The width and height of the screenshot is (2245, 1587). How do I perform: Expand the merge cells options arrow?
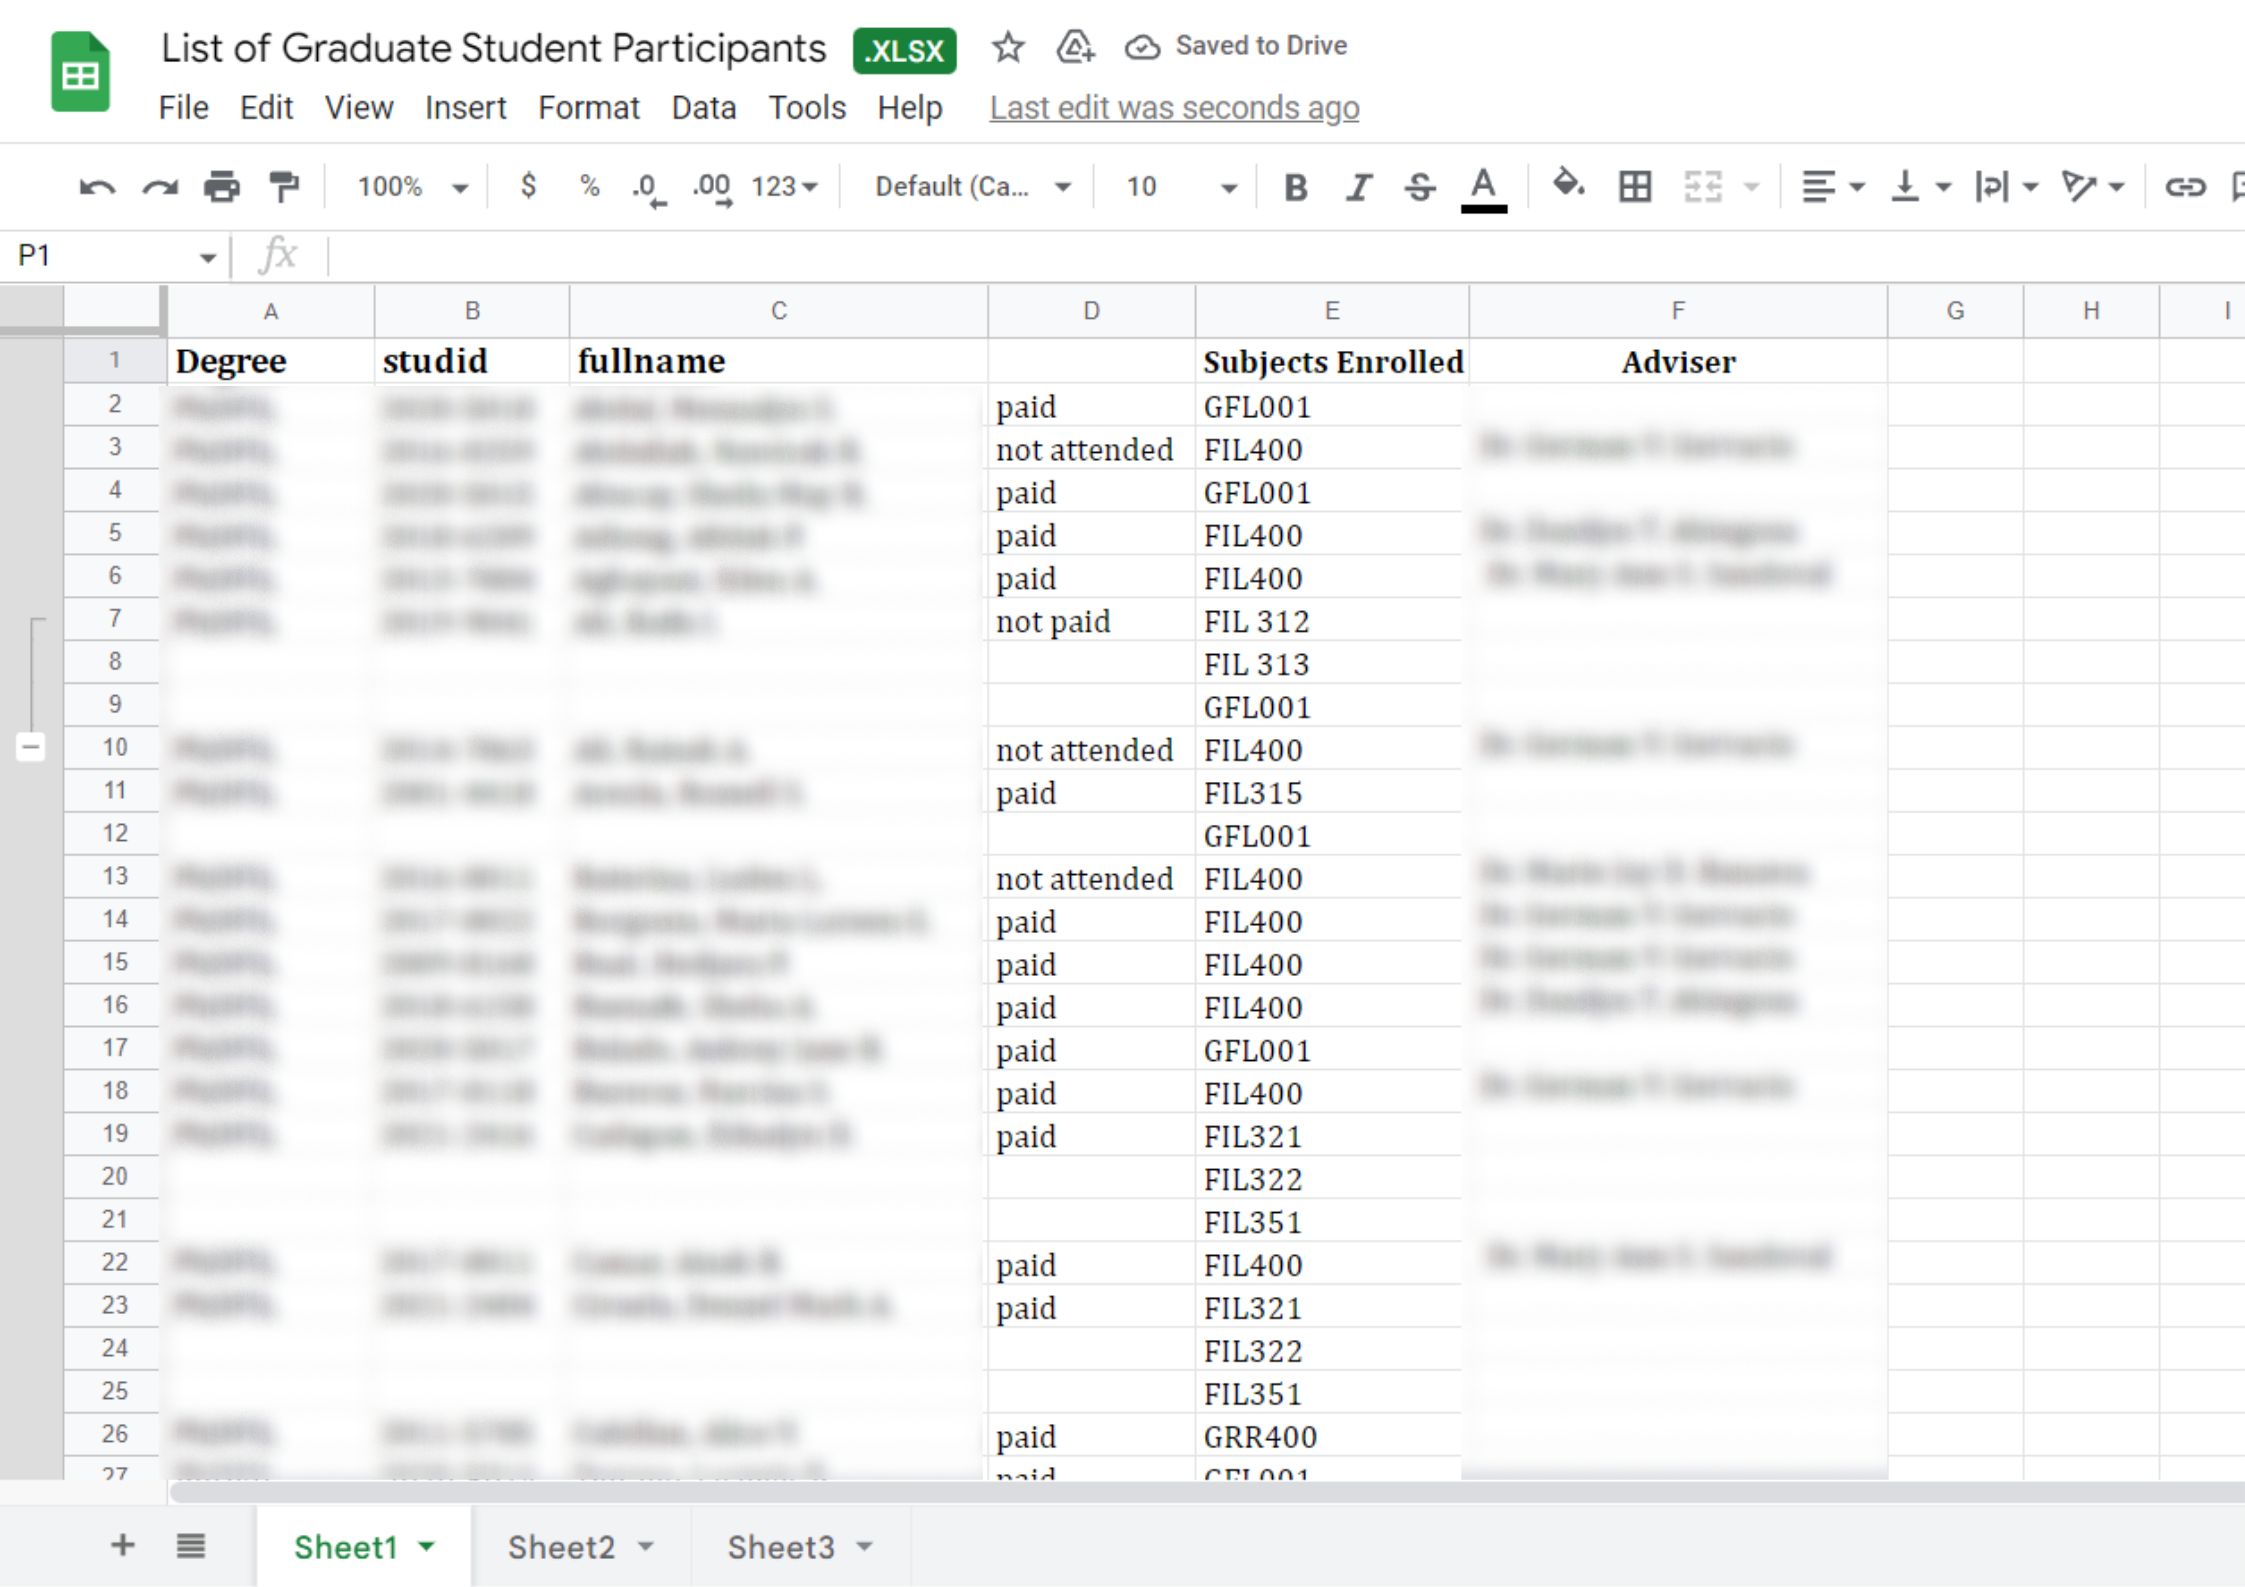point(1751,186)
